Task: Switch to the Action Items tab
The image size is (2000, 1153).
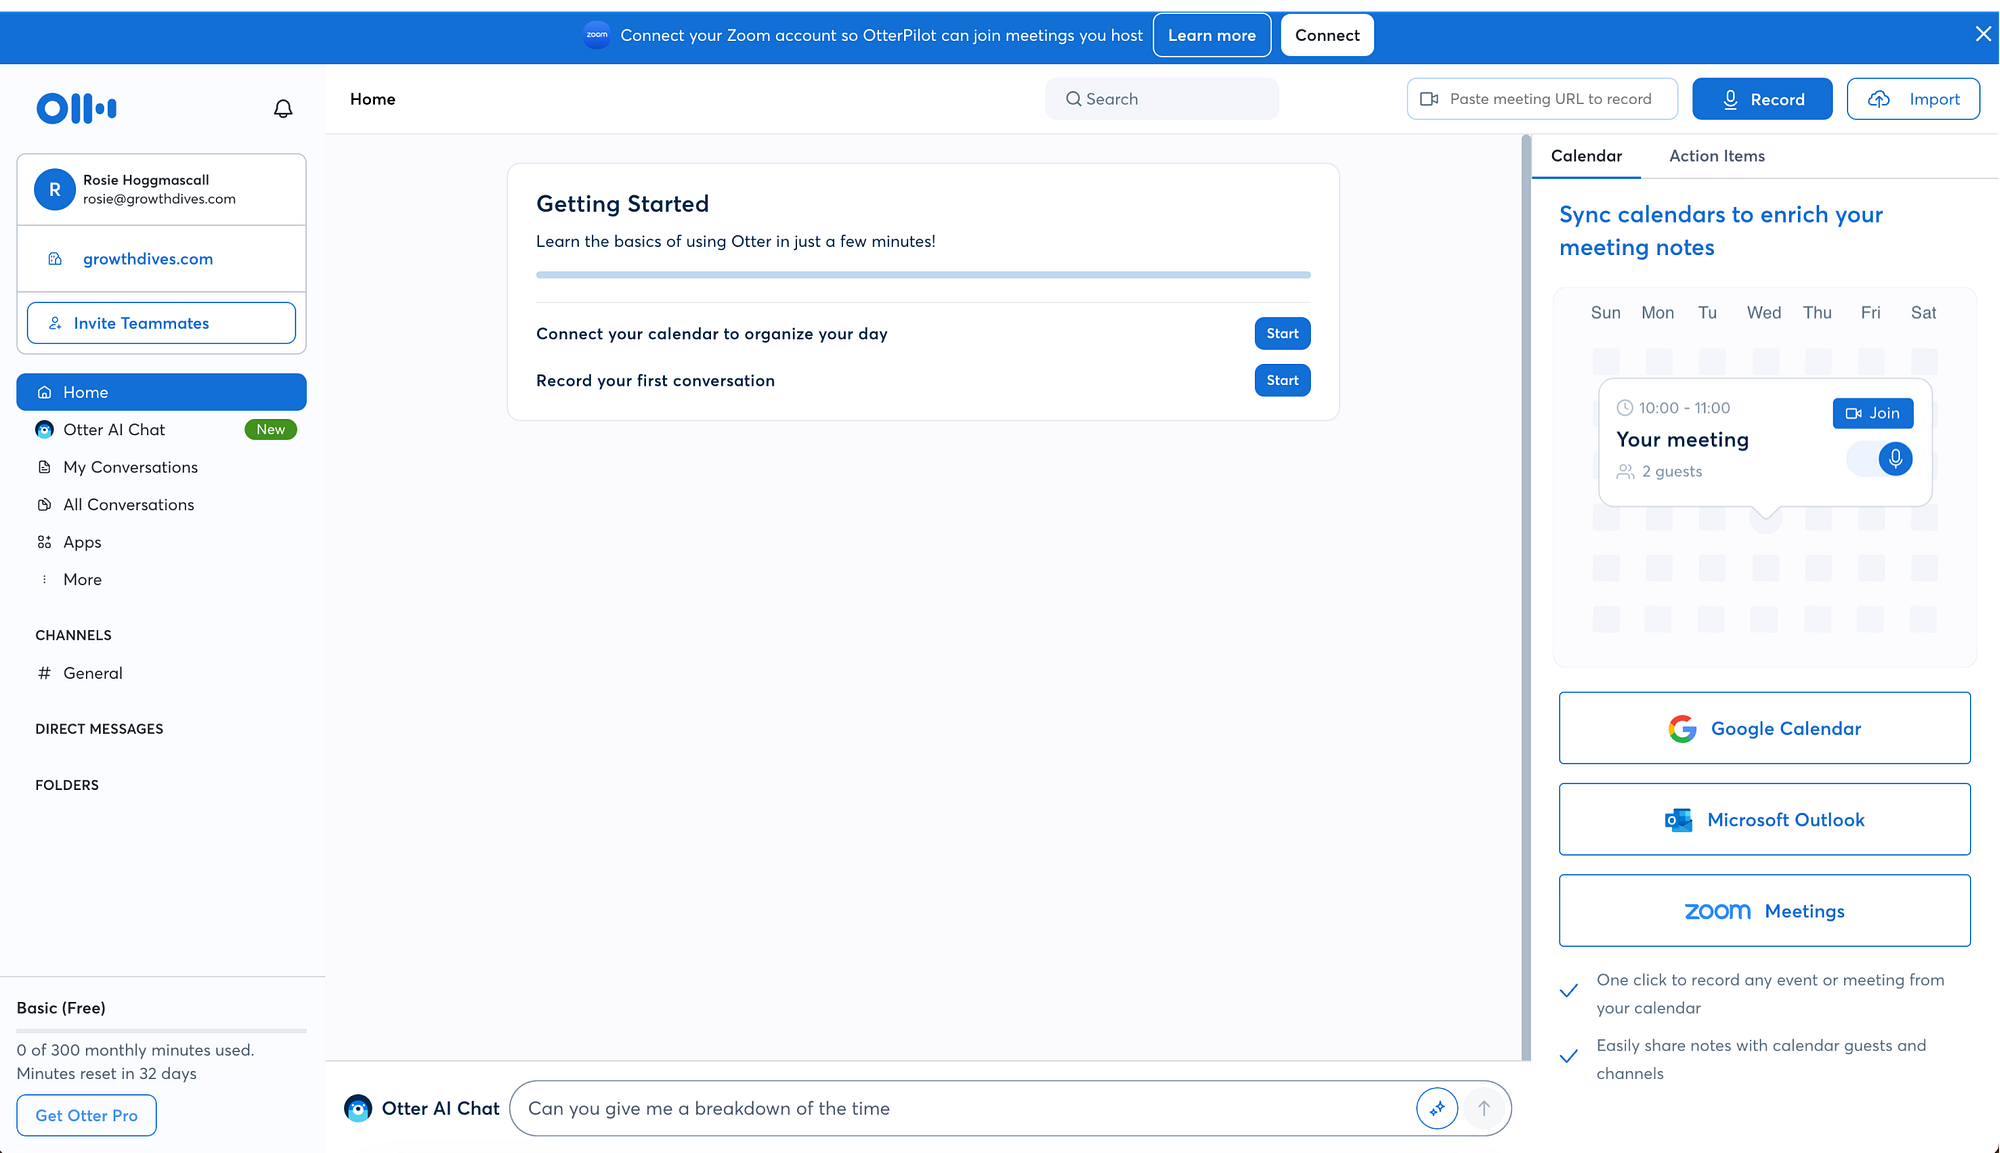Action: coord(1716,156)
